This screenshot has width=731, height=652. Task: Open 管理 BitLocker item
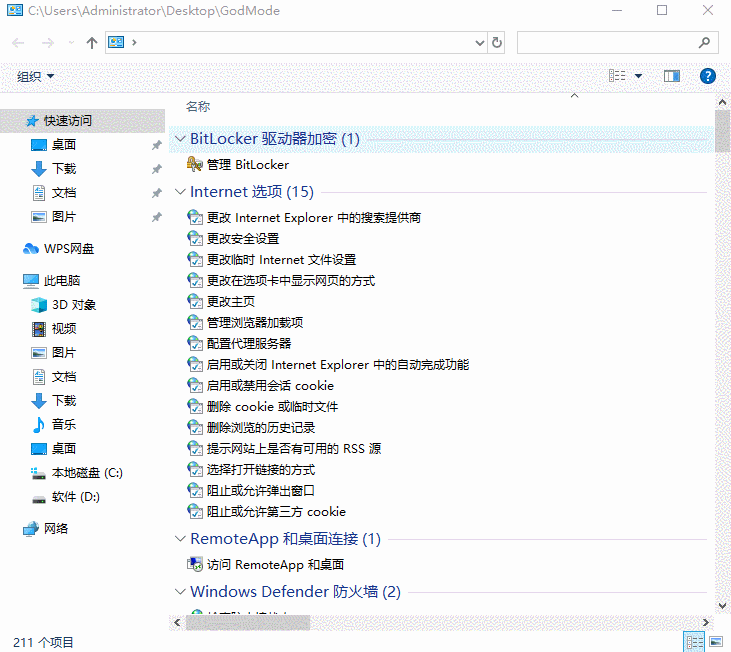[x=238, y=165]
